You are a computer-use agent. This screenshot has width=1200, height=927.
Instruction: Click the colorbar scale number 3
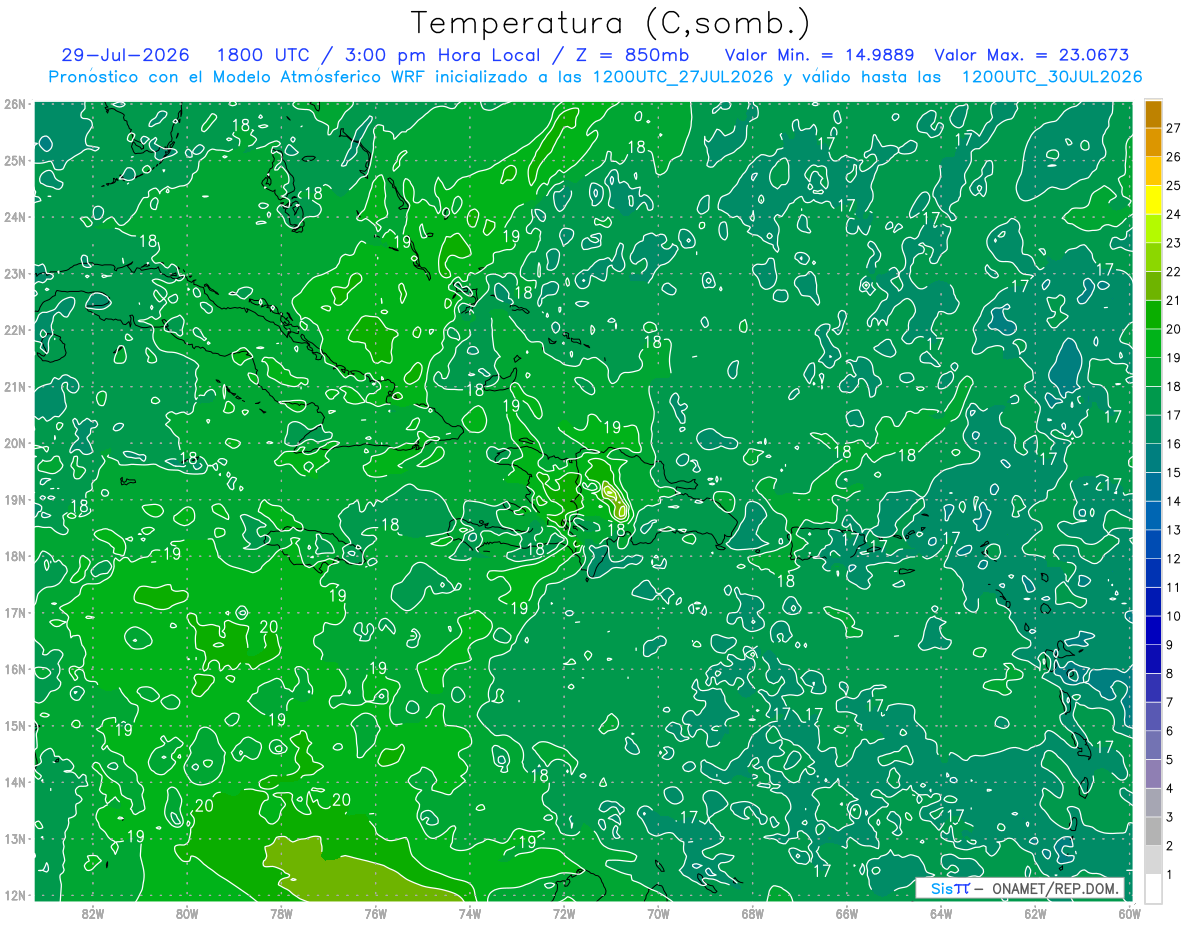coord(1170,818)
